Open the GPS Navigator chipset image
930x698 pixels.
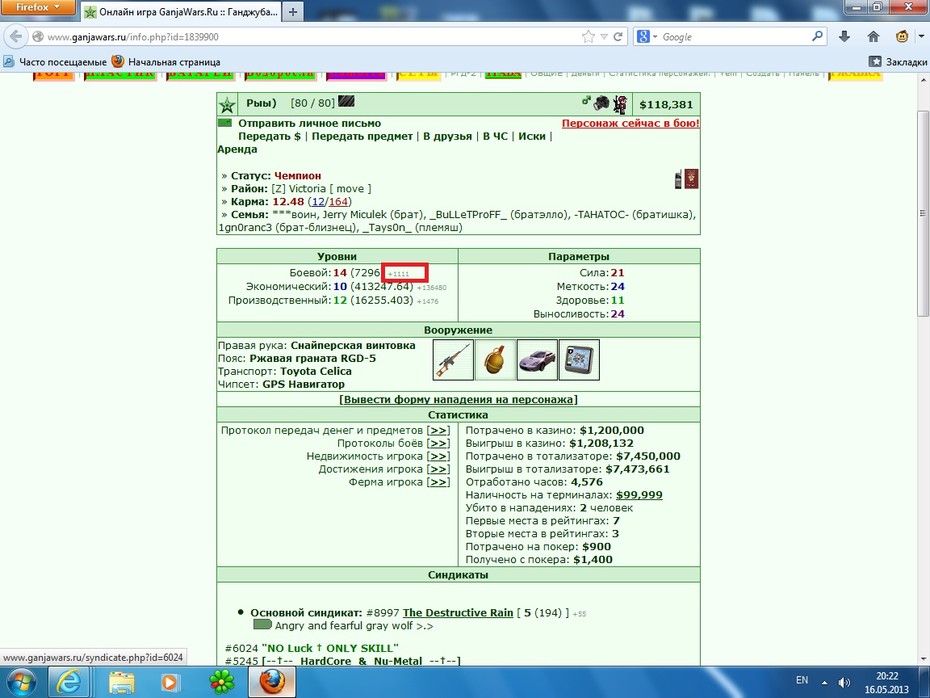(x=579, y=359)
